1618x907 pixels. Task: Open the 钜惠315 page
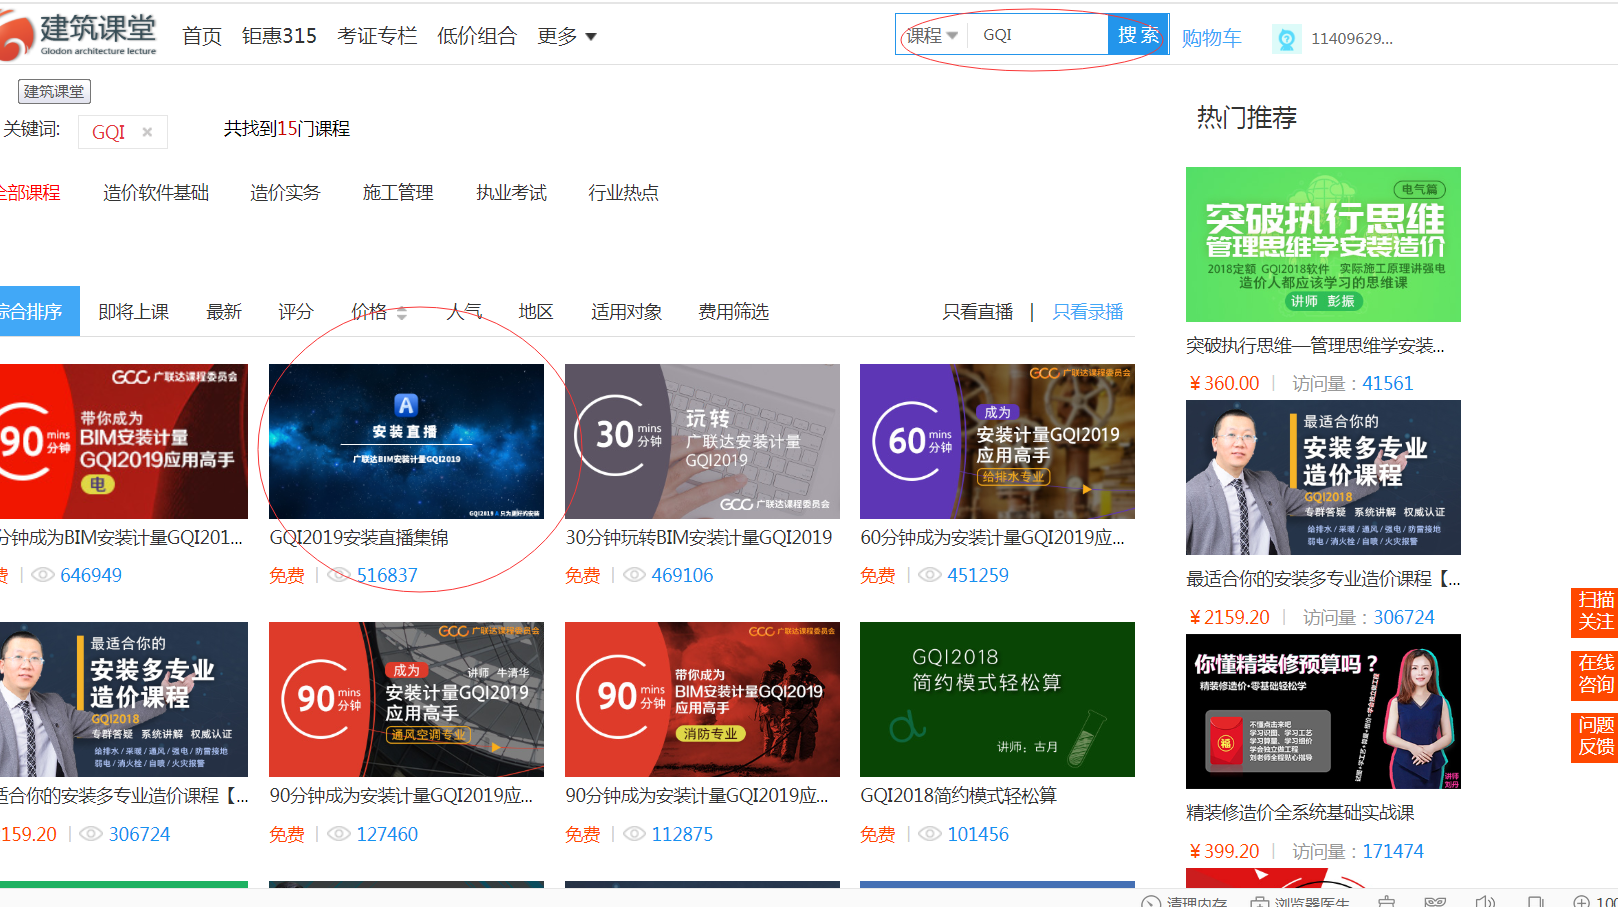[x=279, y=36]
